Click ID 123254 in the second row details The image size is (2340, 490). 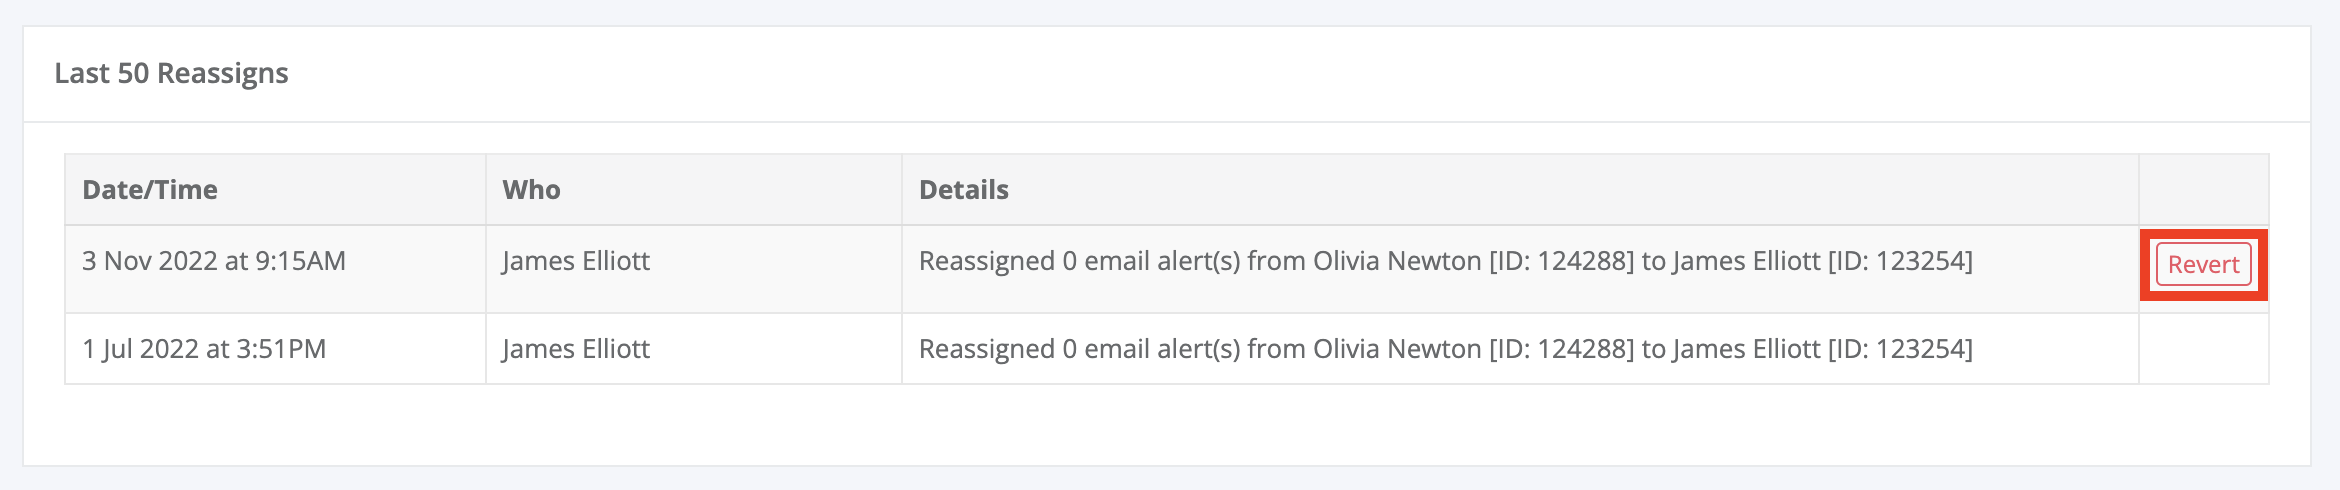pos(1901,350)
